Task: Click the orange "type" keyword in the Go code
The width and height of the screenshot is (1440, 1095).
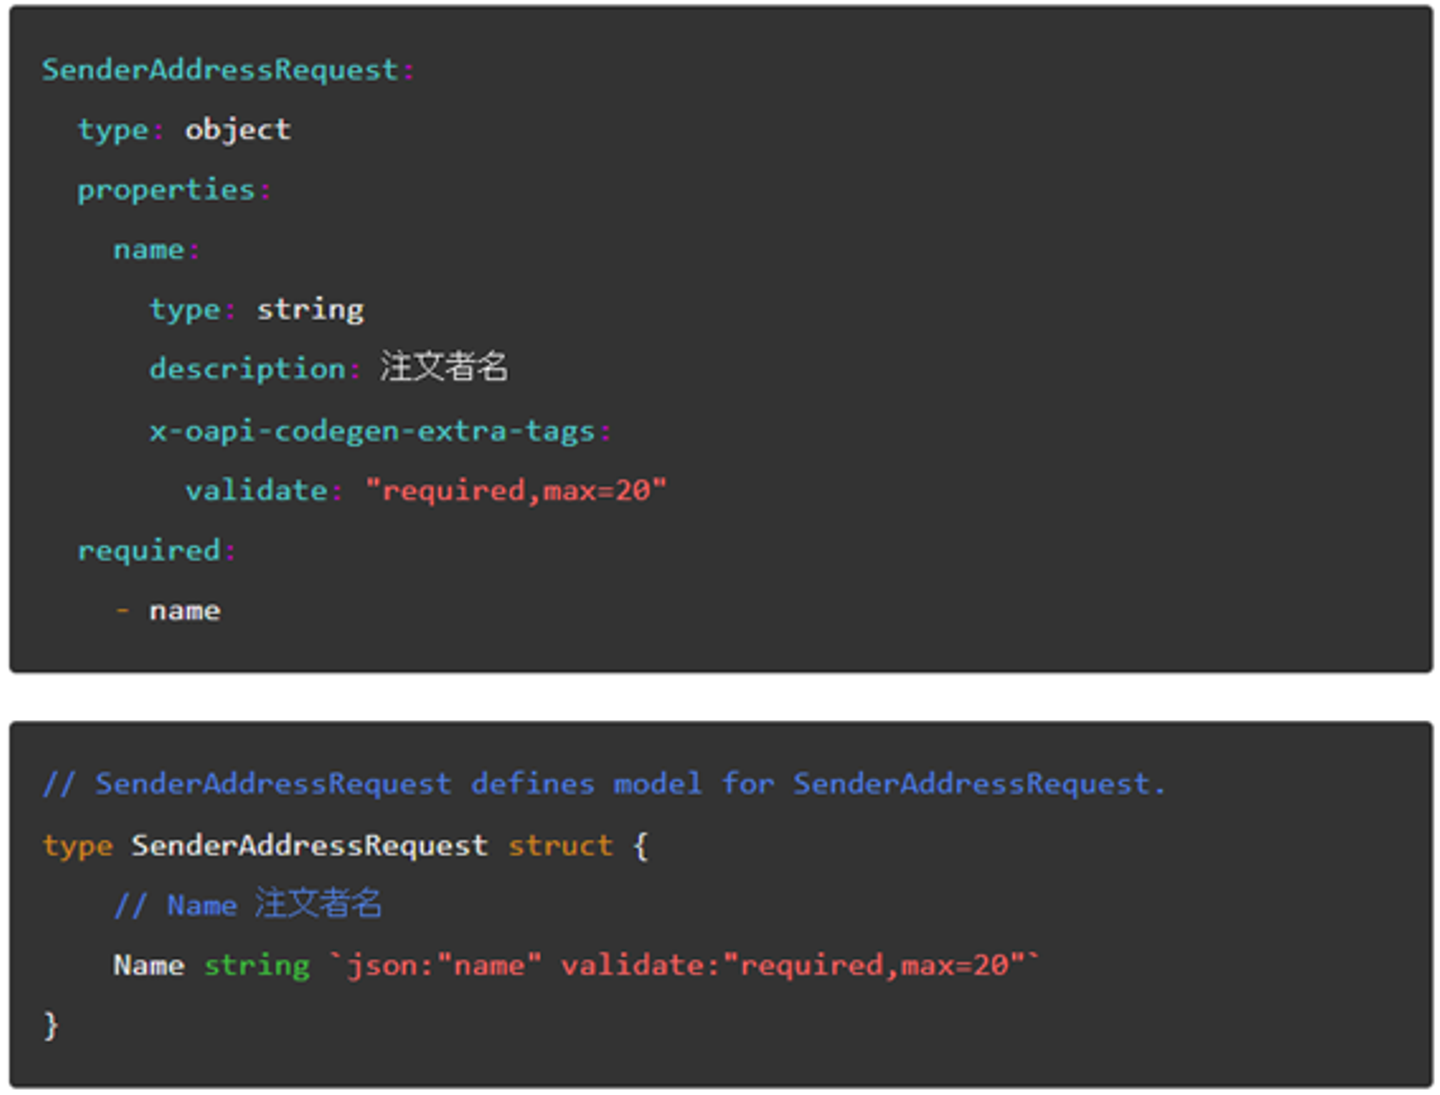Action: tap(77, 846)
